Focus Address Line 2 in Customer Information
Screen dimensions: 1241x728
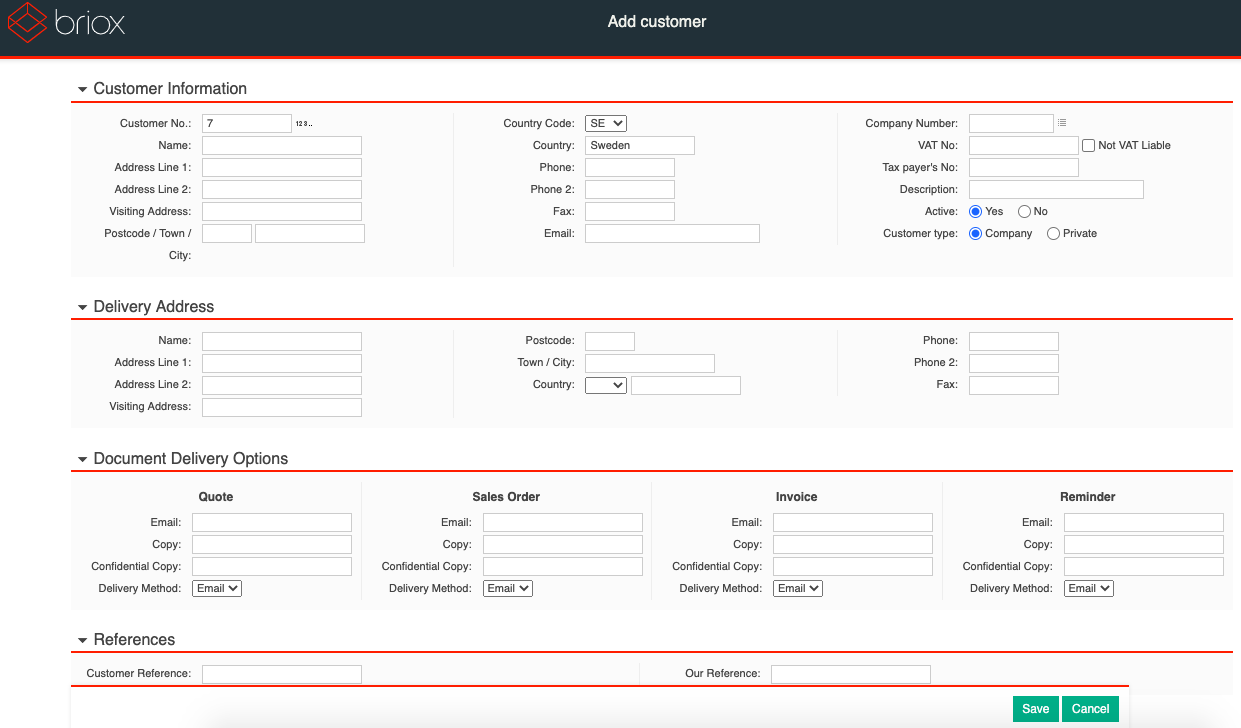(x=282, y=189)
